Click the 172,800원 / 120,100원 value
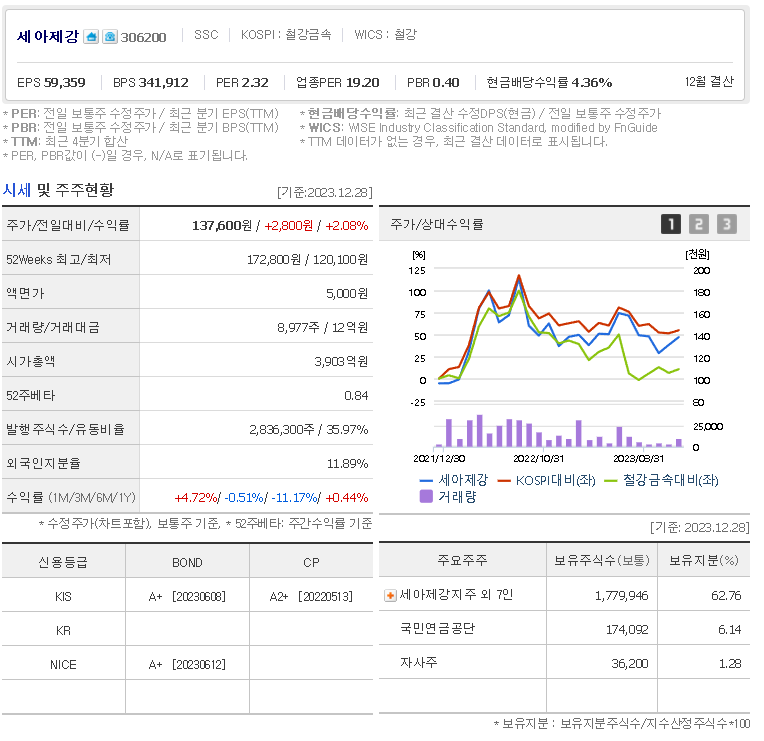Image resolution: width=764 pixels, height=741 pixels. (307, 260)
